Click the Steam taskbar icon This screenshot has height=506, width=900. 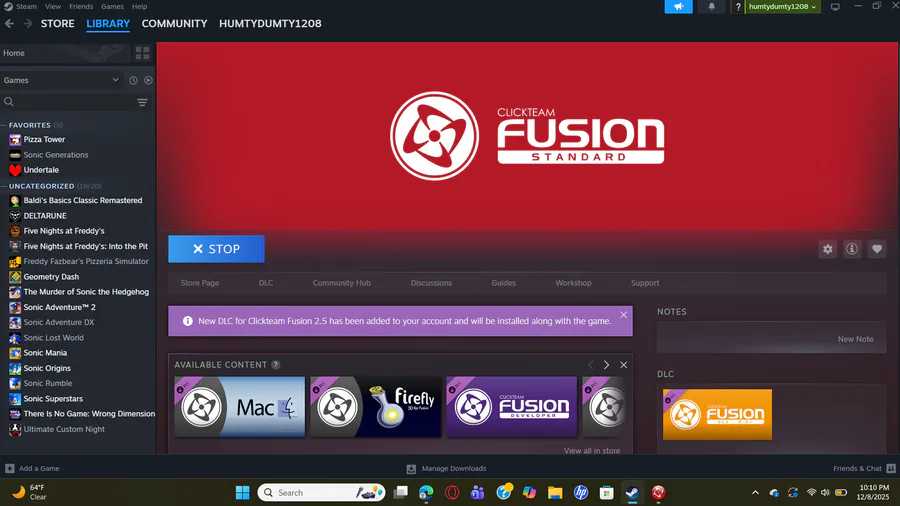pos(632,492)
